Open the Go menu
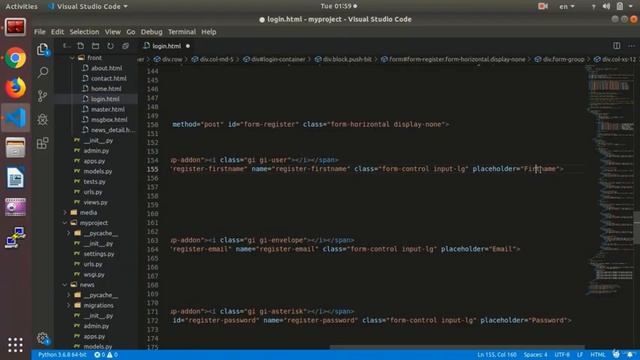Viewport: 640px width, 360px height. click(131, 32)
